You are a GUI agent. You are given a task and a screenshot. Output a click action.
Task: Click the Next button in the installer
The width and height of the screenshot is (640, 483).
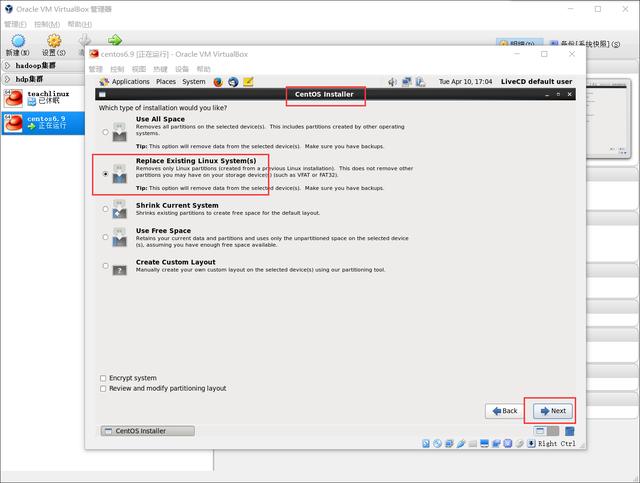click(553, 411)
